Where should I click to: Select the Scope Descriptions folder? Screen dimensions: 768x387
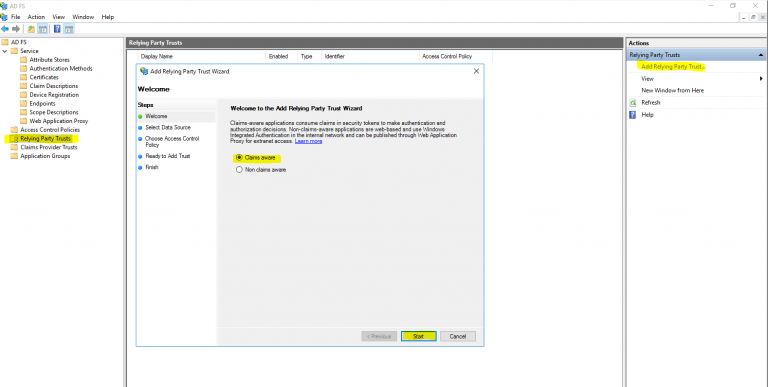pyautogui.click(x=54, y=113)
